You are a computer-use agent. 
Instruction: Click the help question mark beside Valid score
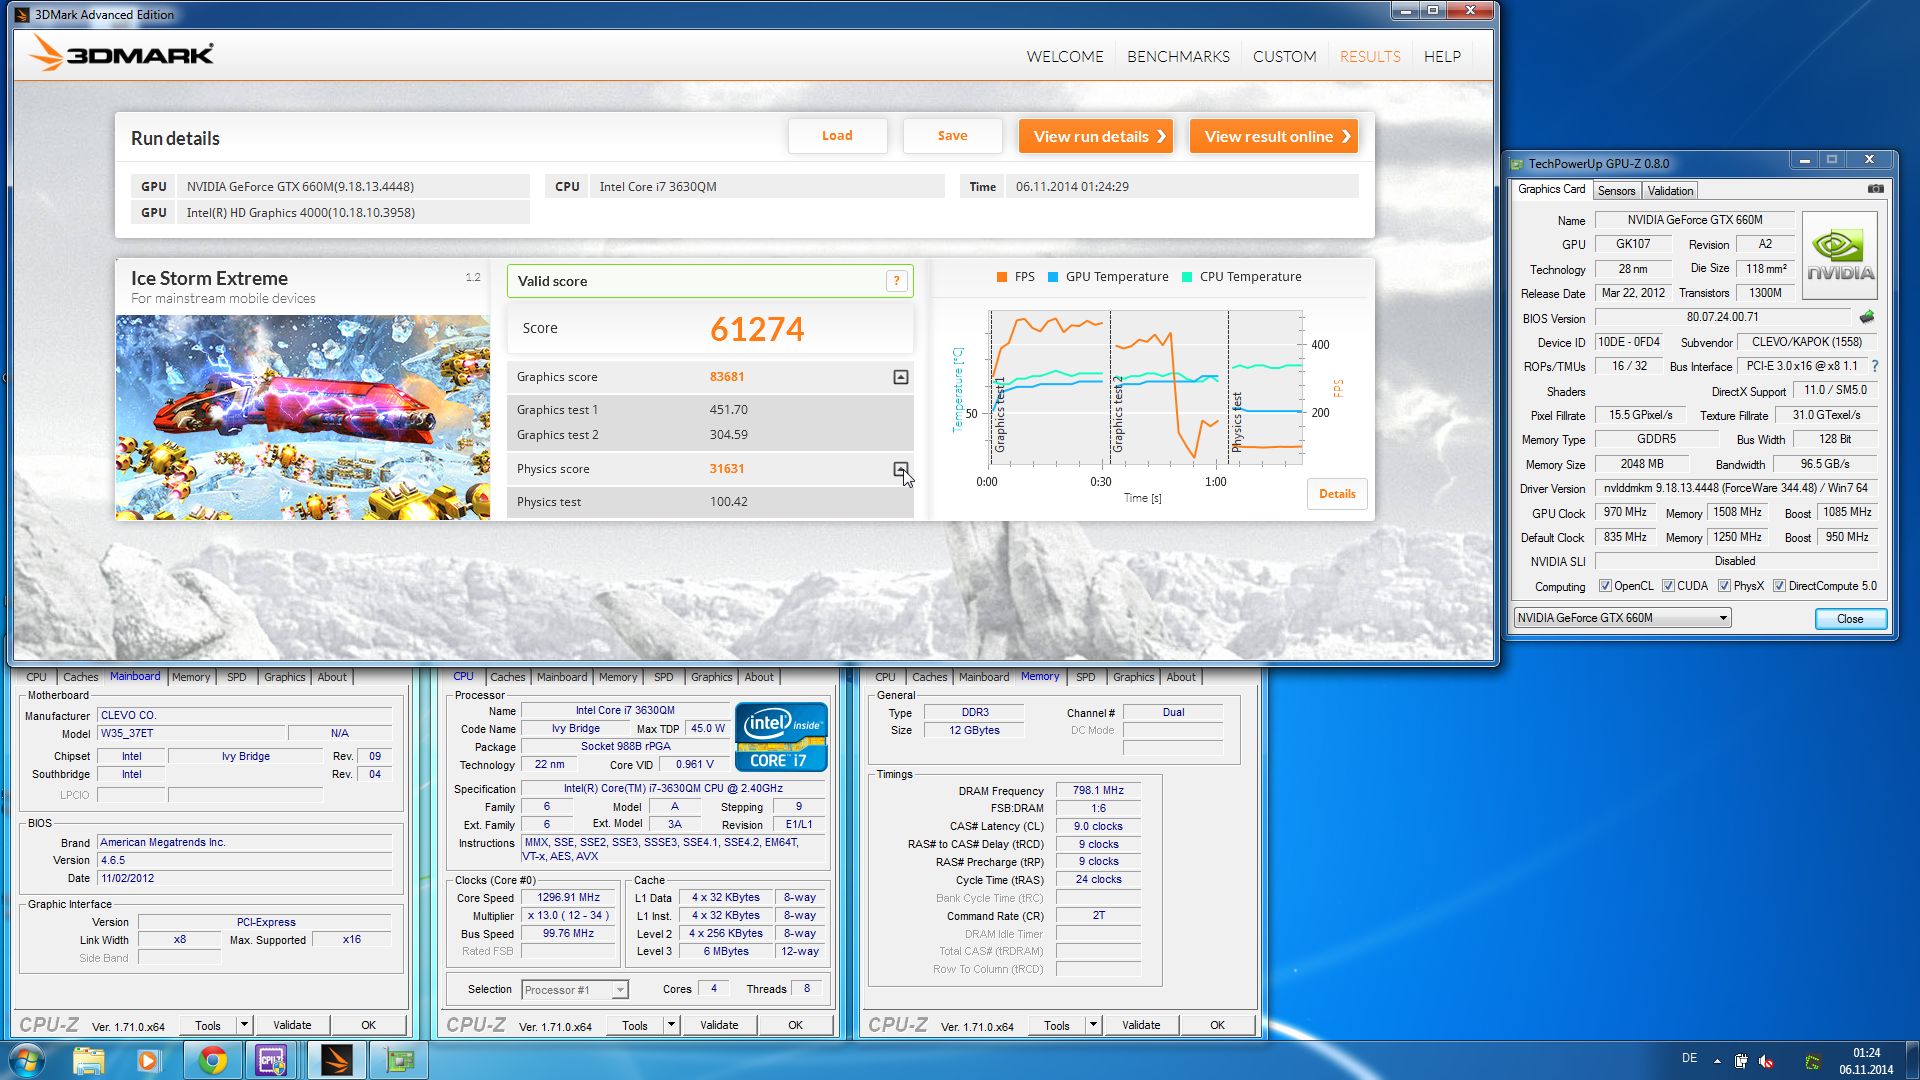click(897, 281)
